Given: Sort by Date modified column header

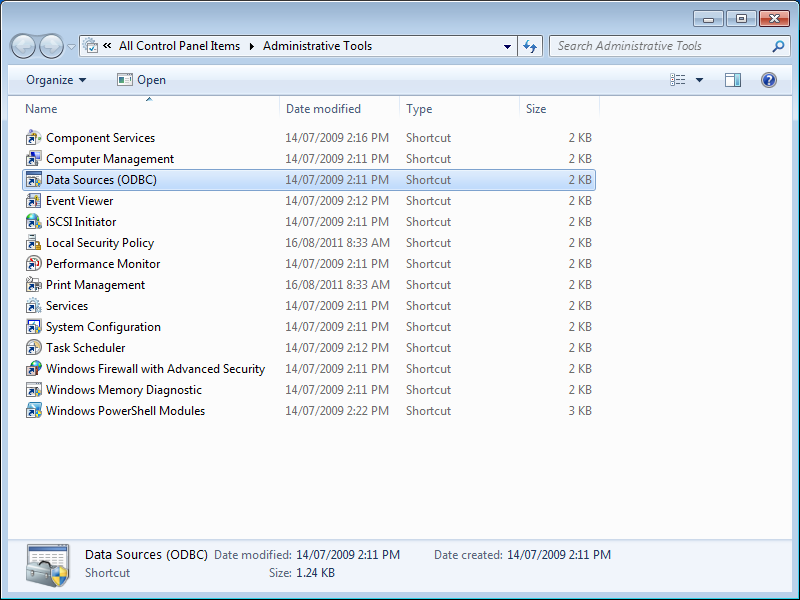Looking at the screenshot, I should pos(323,109).
